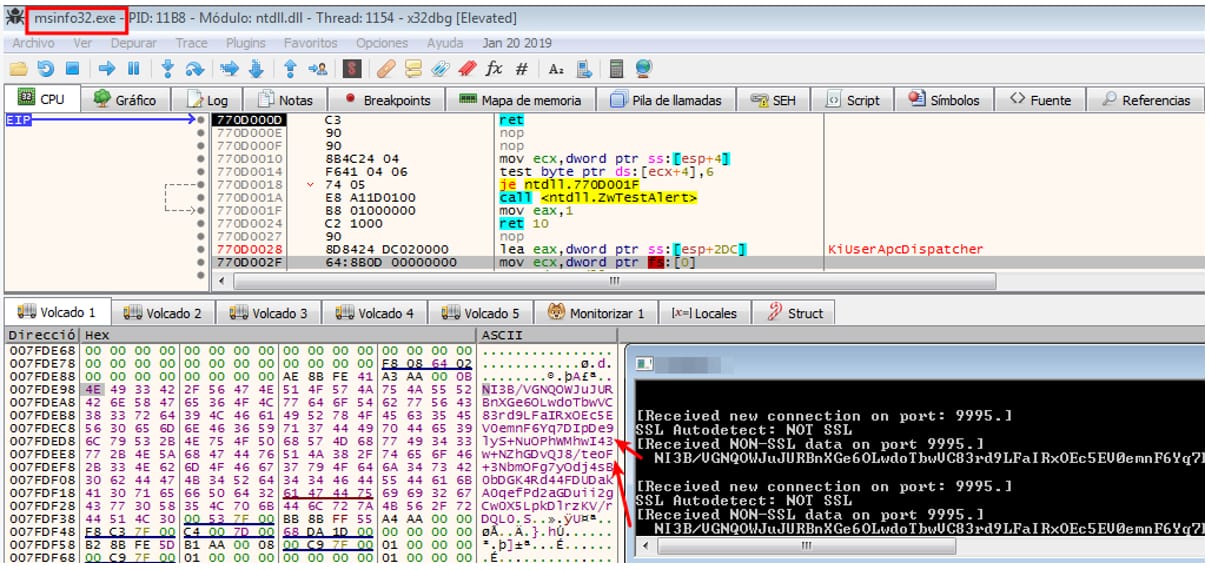Open the Intermodular calls icon
This screenshot has height=570, width=1209.
coord(584,69)
